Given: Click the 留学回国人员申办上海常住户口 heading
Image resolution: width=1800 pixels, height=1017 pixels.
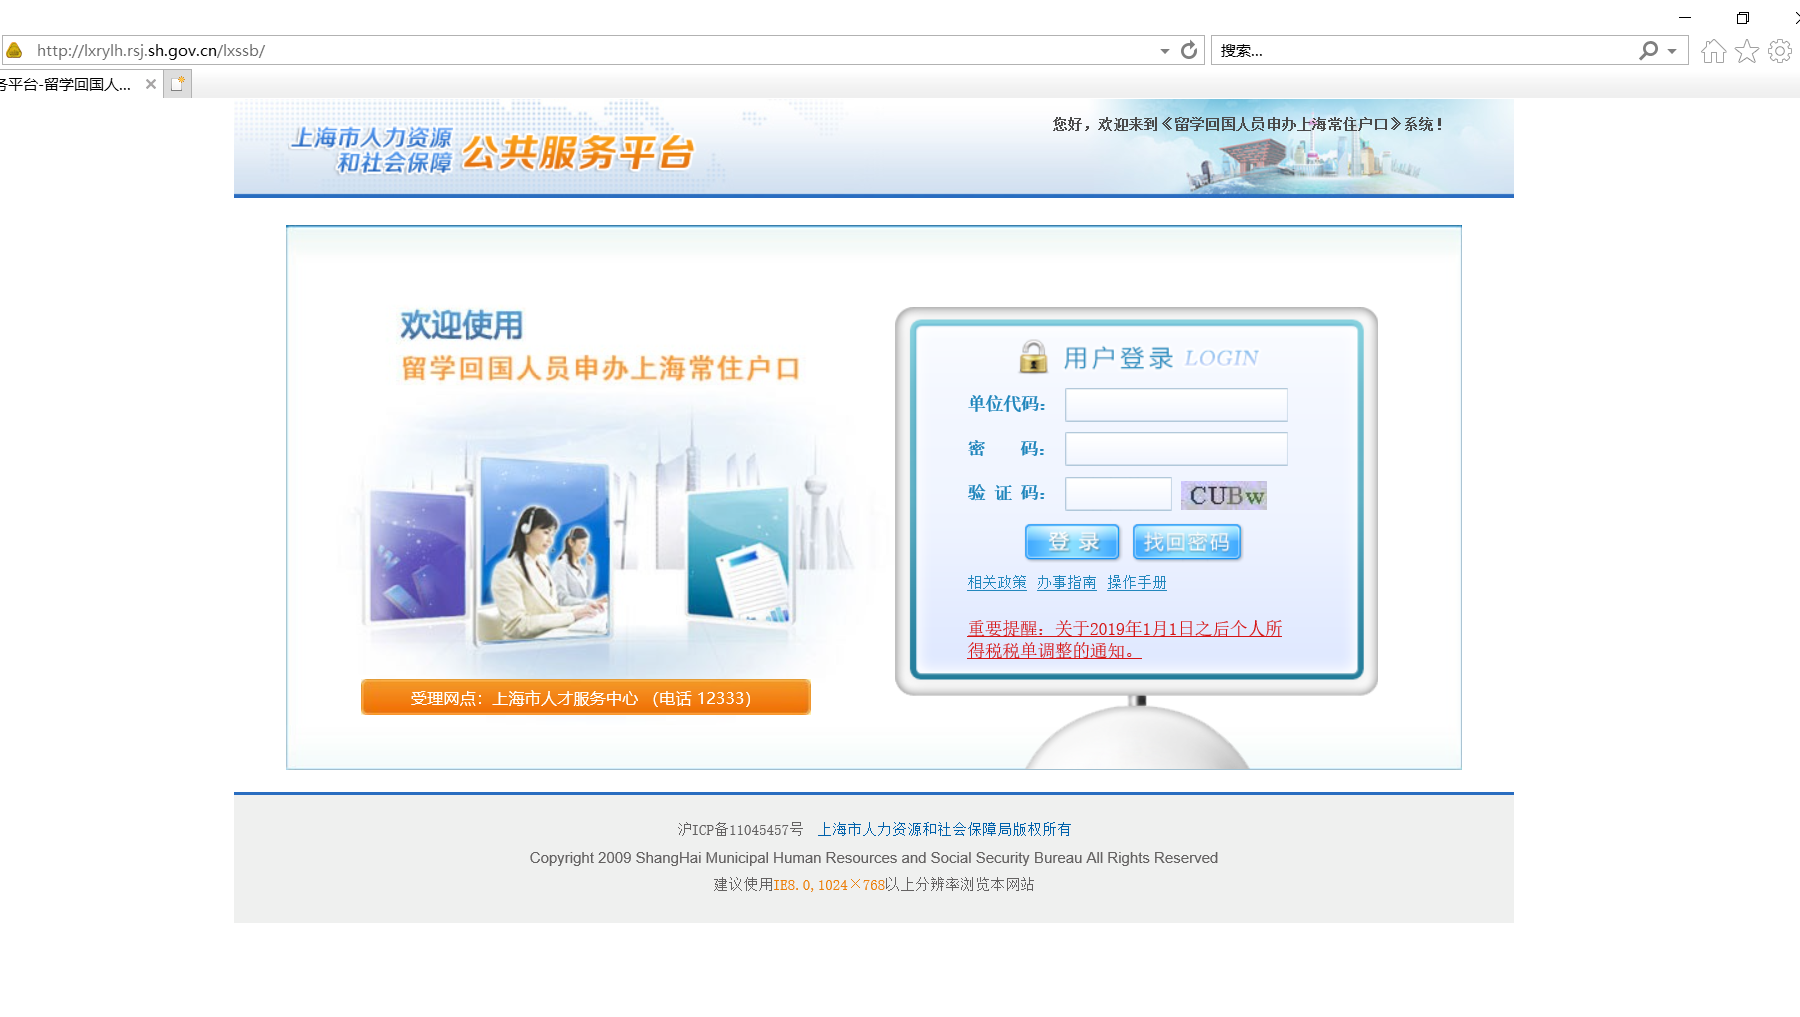Looking at the screenshot, I should tap(601, 368).
